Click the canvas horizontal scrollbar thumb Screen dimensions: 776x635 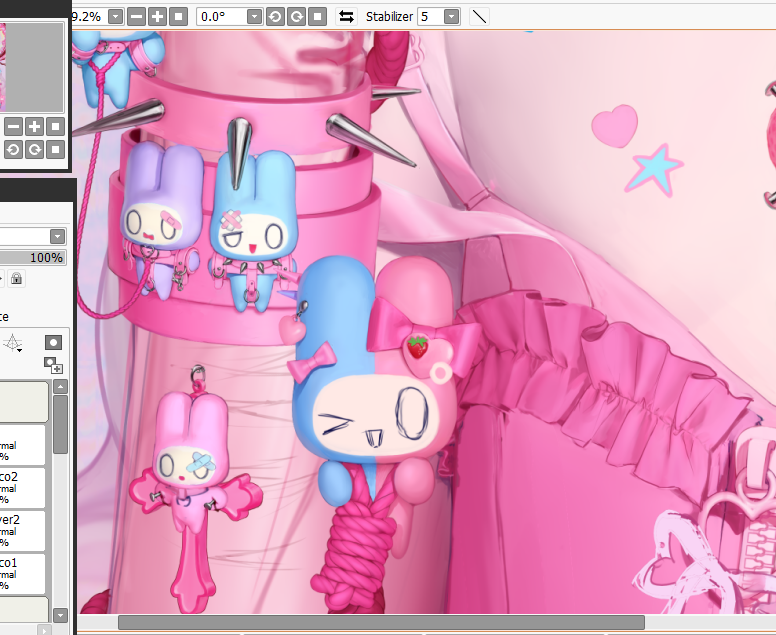coord(381,622)
